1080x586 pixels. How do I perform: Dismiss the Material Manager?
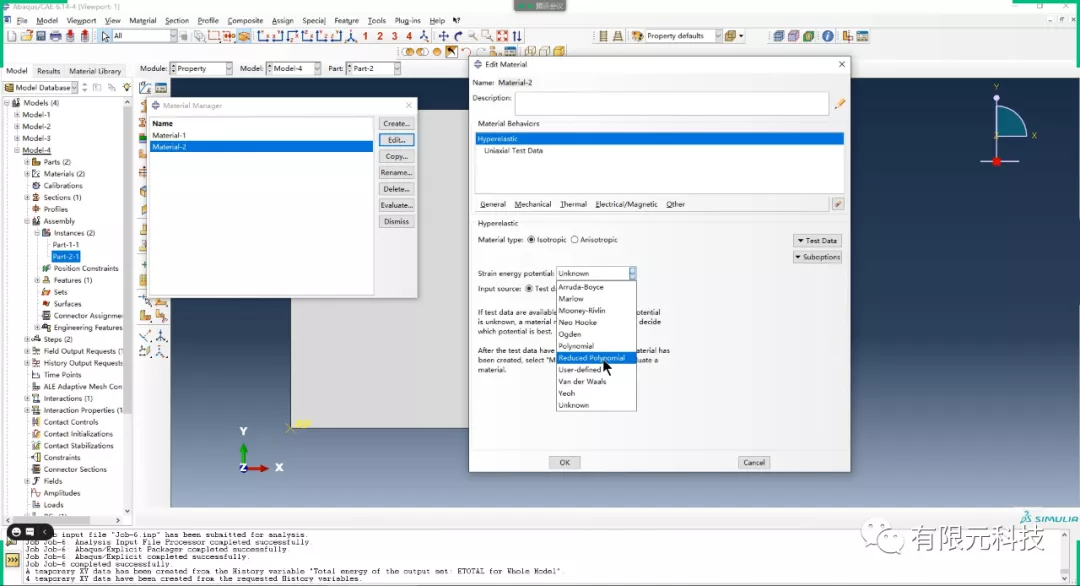point(396,220)
